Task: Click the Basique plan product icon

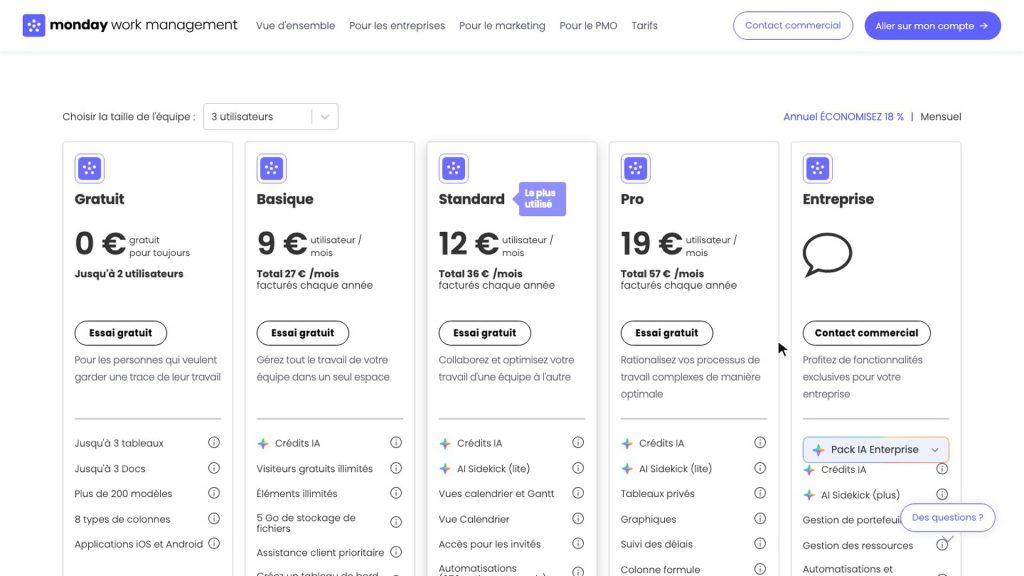Action: point(272,168)
